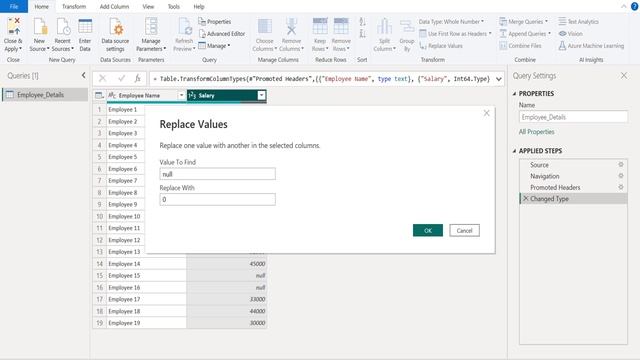This screenshot has height=360, width=640.
Task: Open the All Properties link
Action: pyautogui.click(x=536, y=132)
